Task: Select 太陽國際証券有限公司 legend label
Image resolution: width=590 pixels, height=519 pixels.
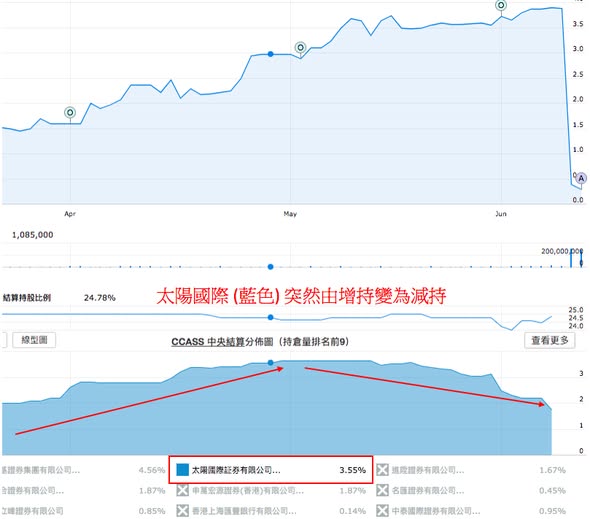Action: 236,470
